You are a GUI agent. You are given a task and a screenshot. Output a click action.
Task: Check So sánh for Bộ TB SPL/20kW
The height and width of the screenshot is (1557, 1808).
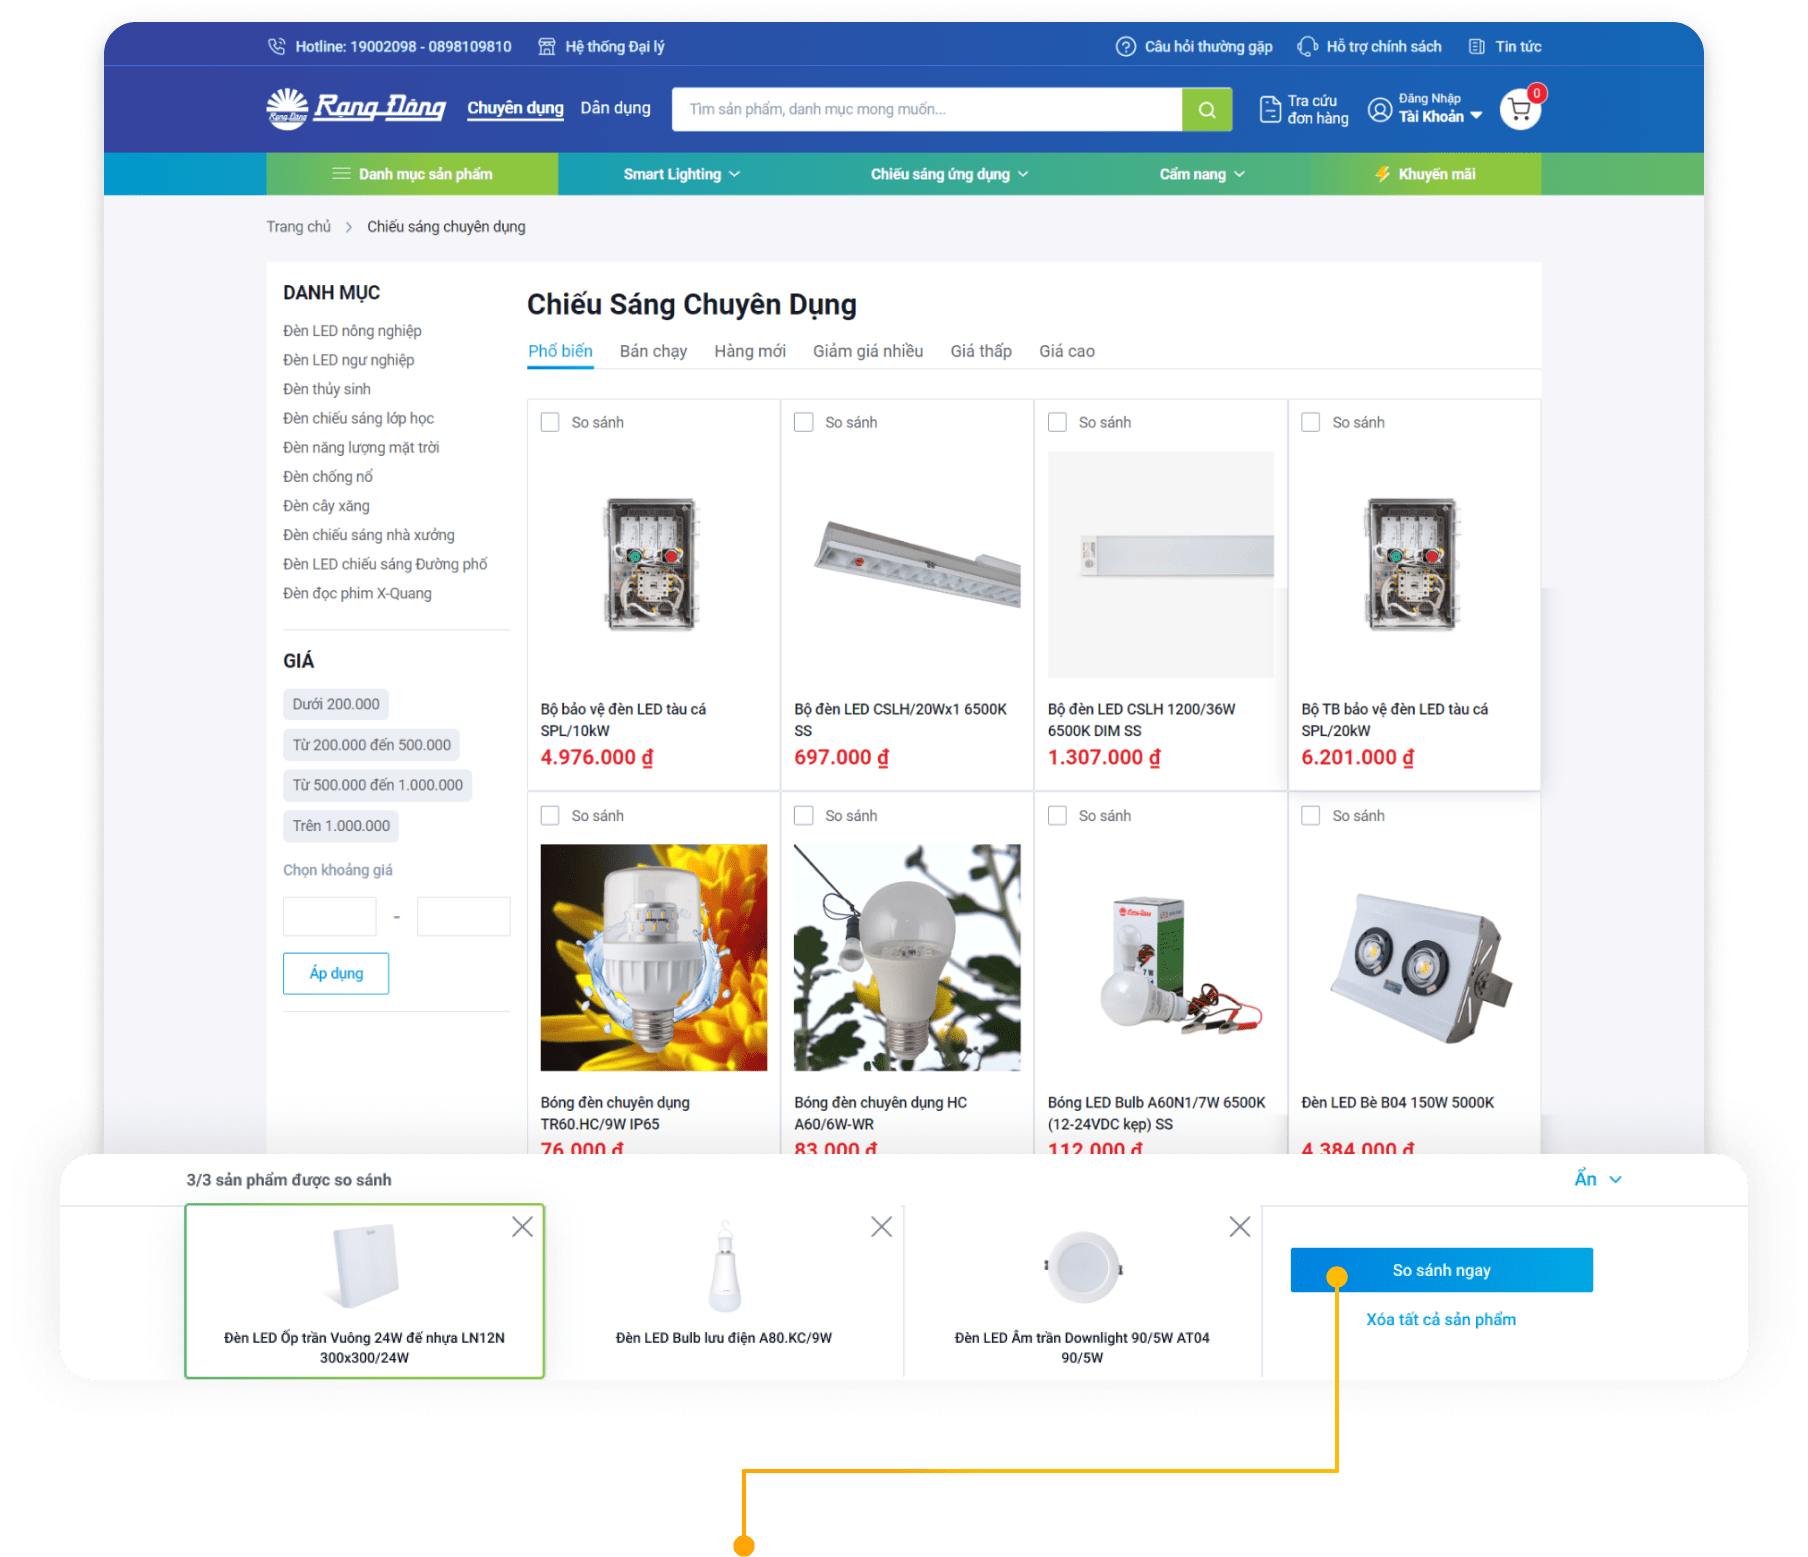click(1311, 422)
